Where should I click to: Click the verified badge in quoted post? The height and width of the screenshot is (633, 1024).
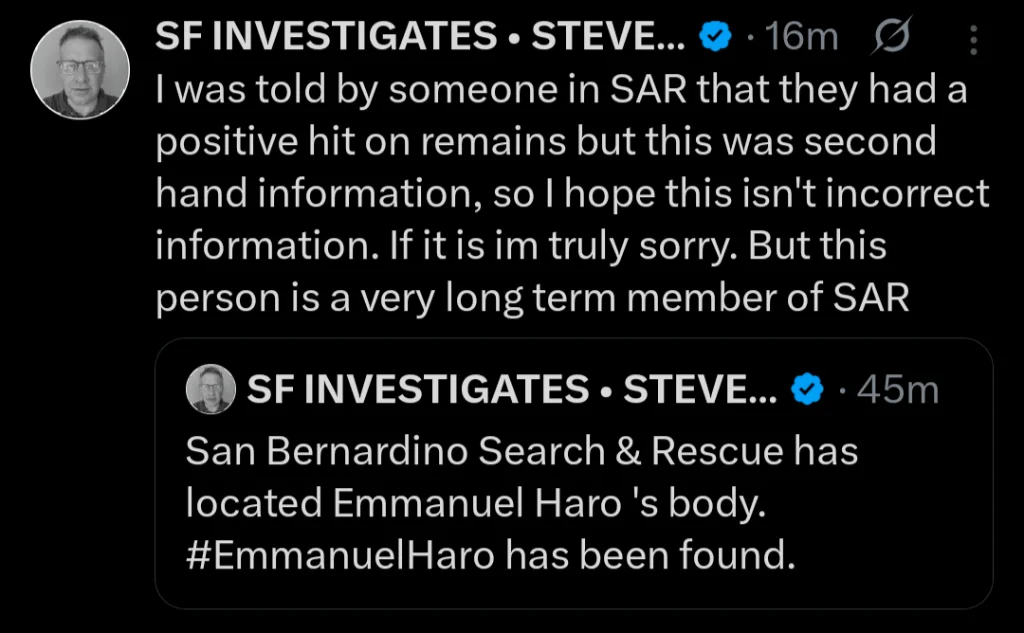[806, 388]
